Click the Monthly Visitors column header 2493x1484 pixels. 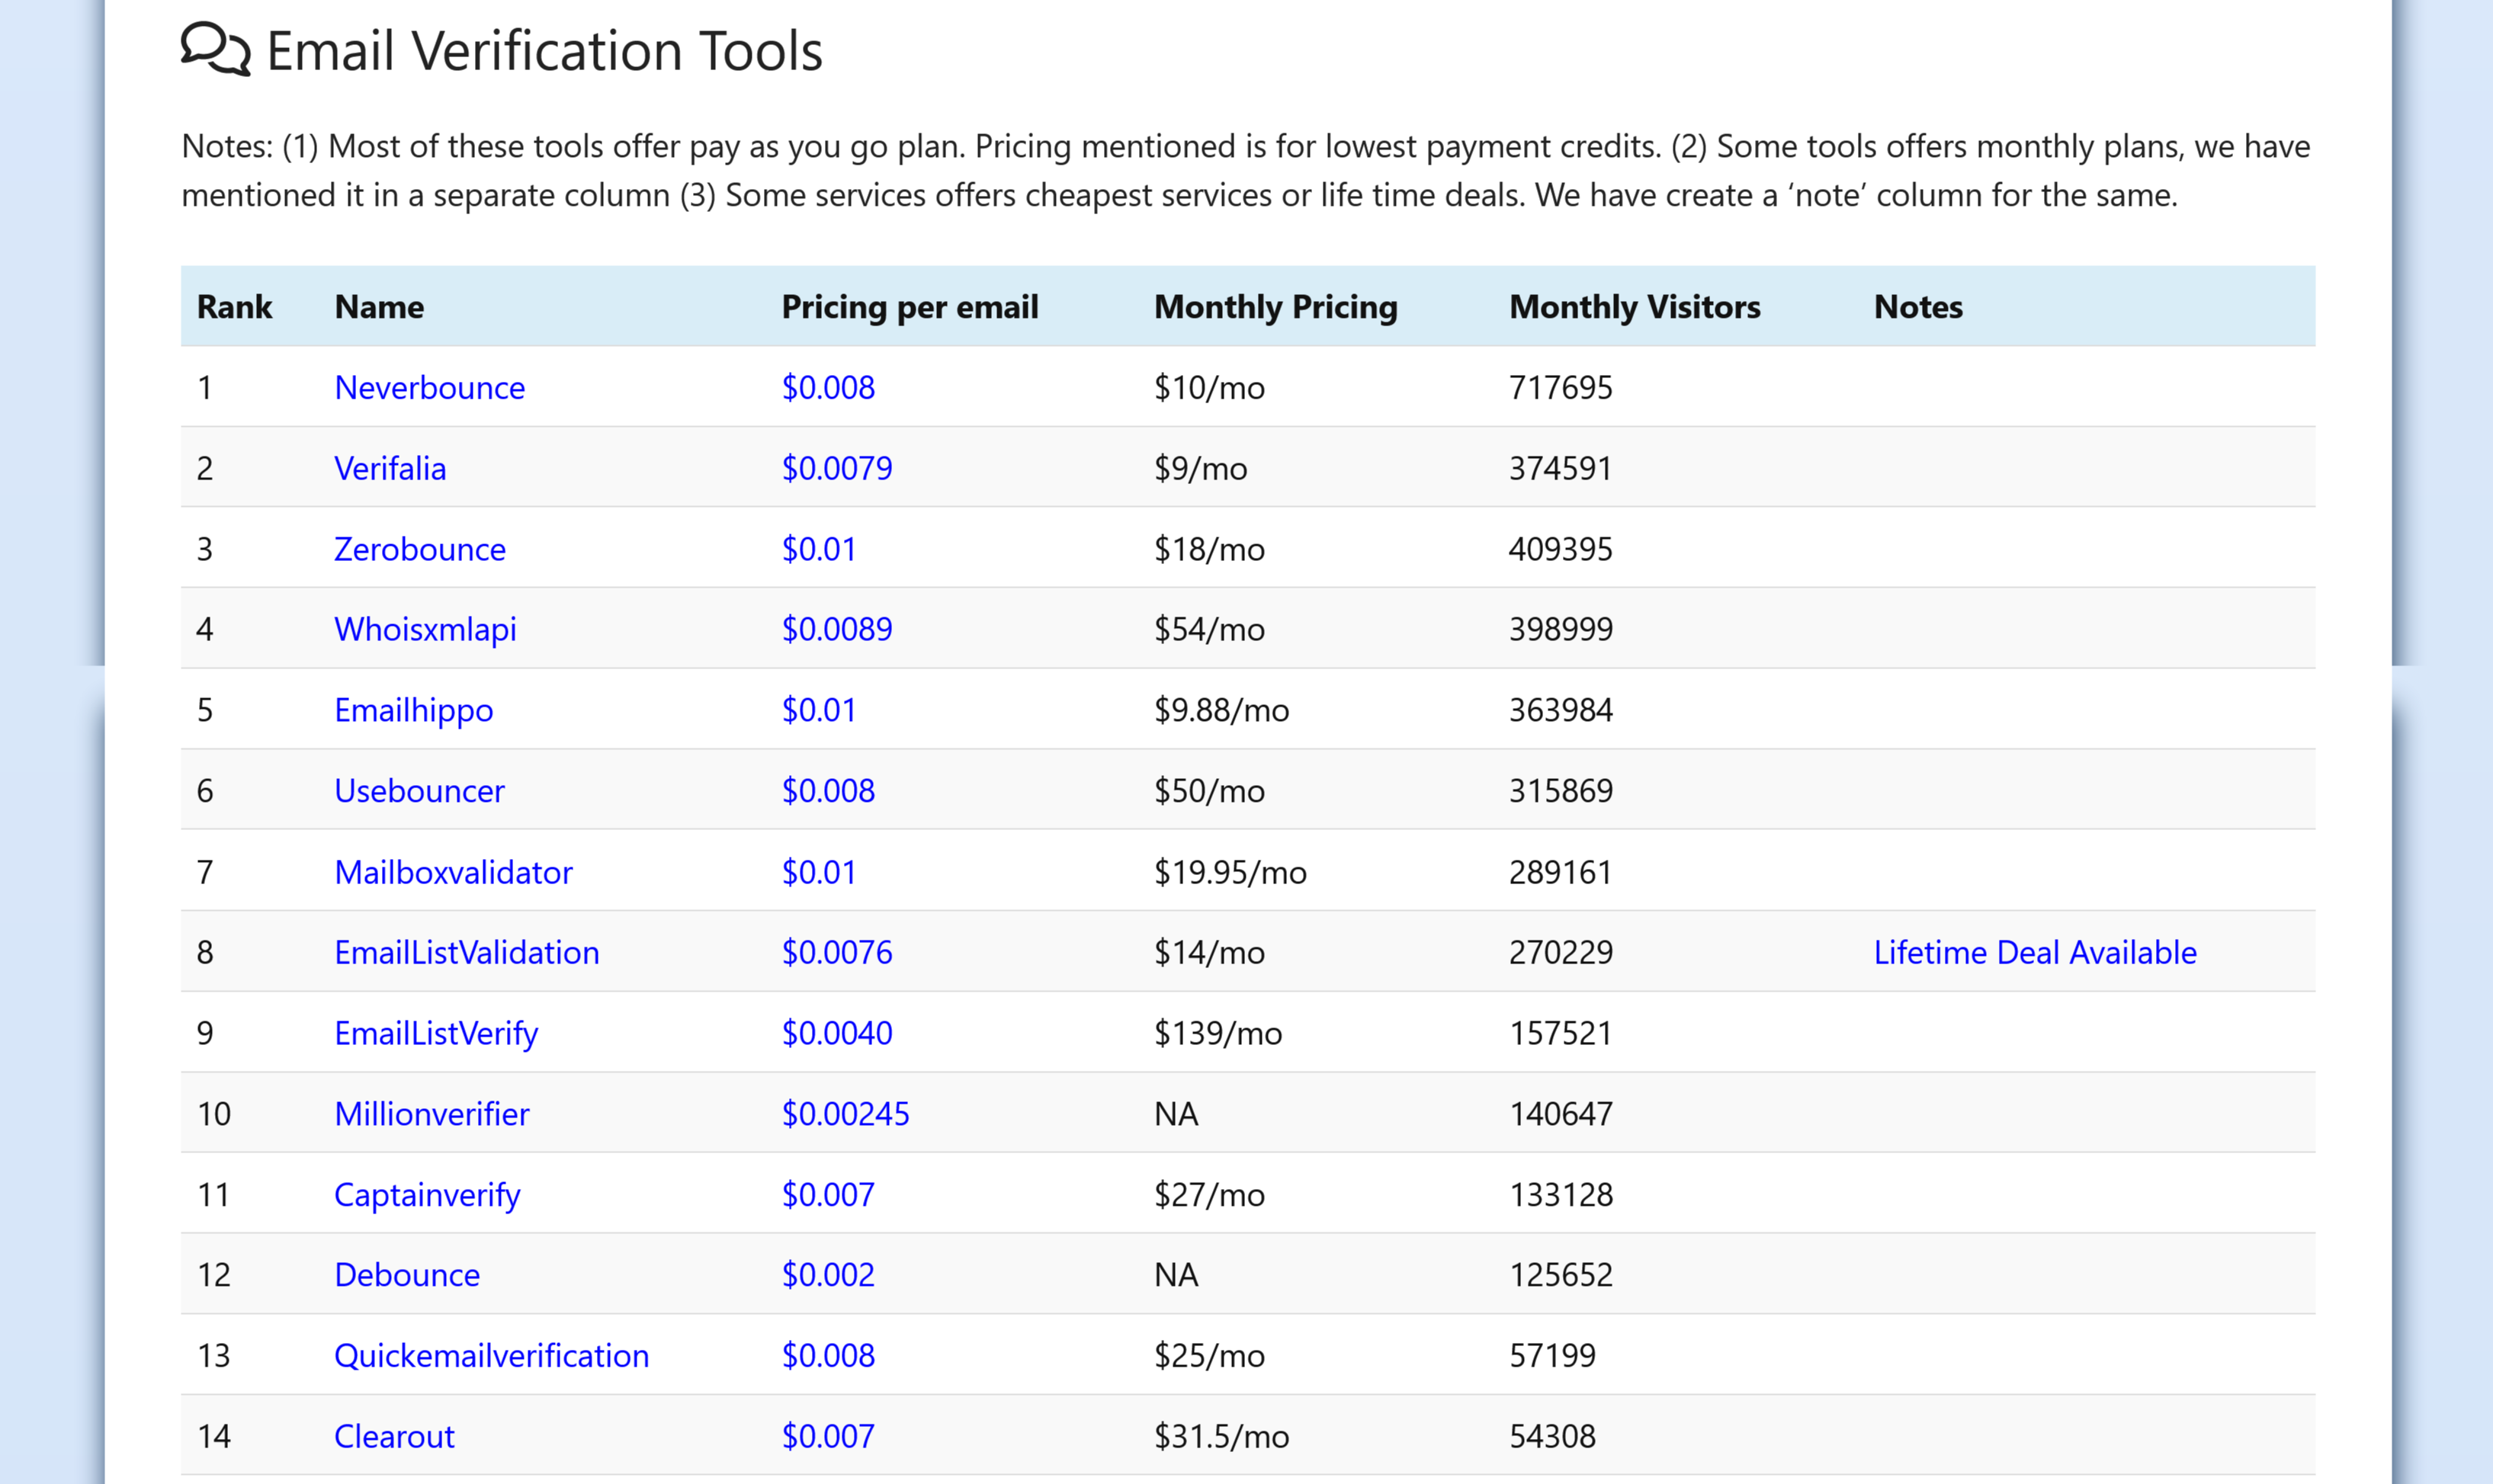1635,307
